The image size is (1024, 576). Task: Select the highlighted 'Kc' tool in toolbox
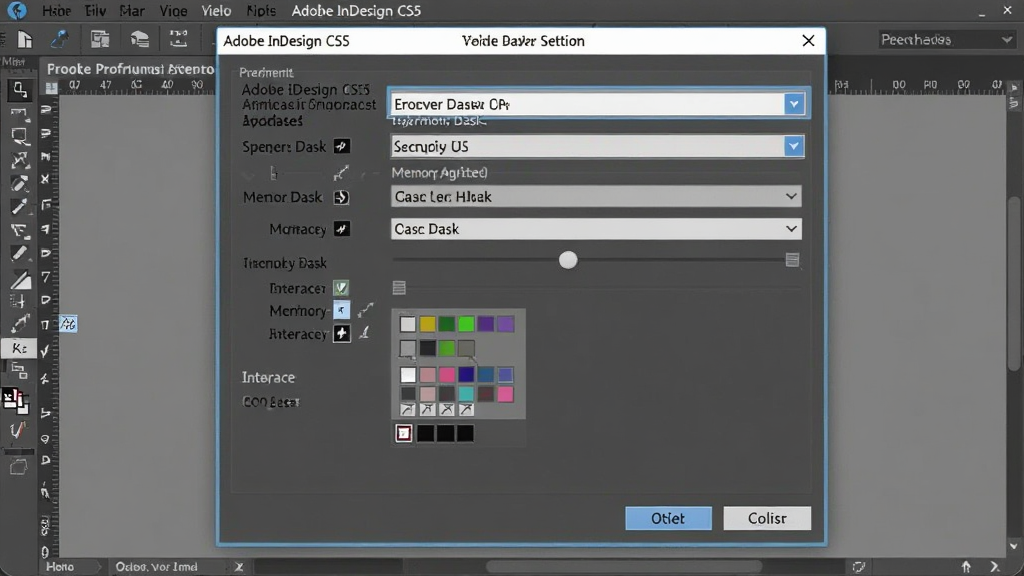[x=20, y=348]
